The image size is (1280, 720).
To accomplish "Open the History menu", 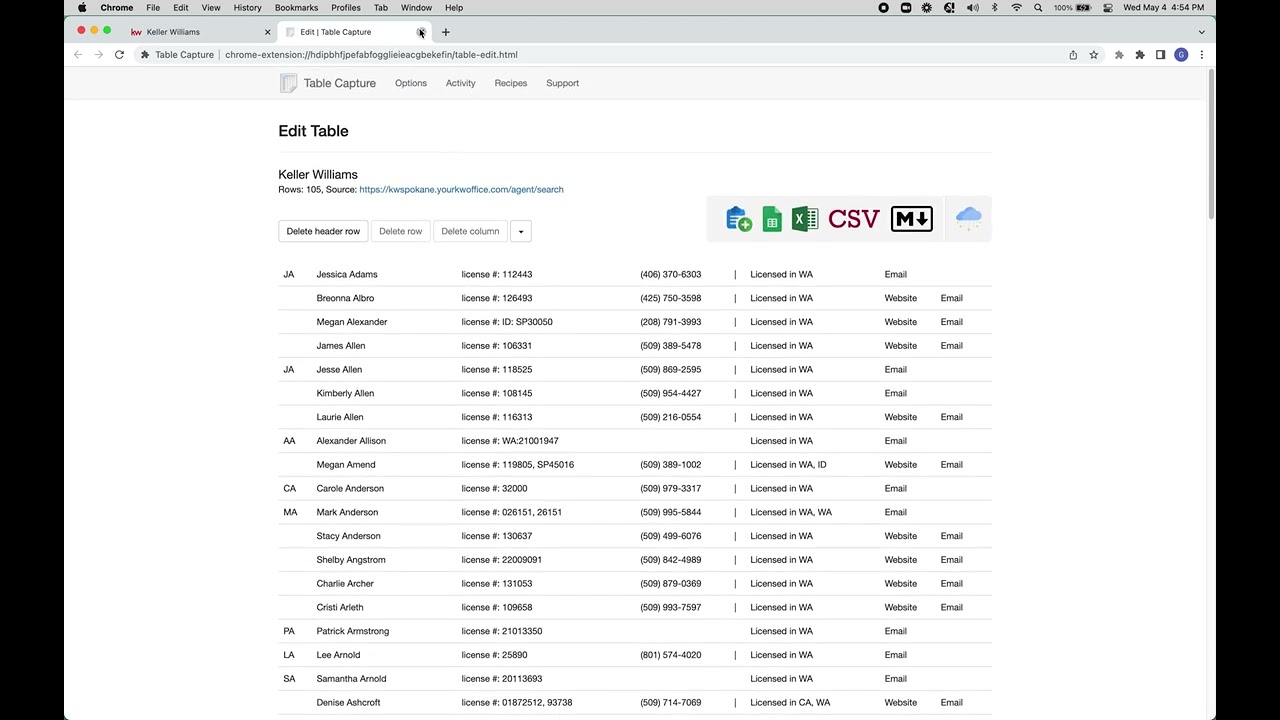I will 247,7.
